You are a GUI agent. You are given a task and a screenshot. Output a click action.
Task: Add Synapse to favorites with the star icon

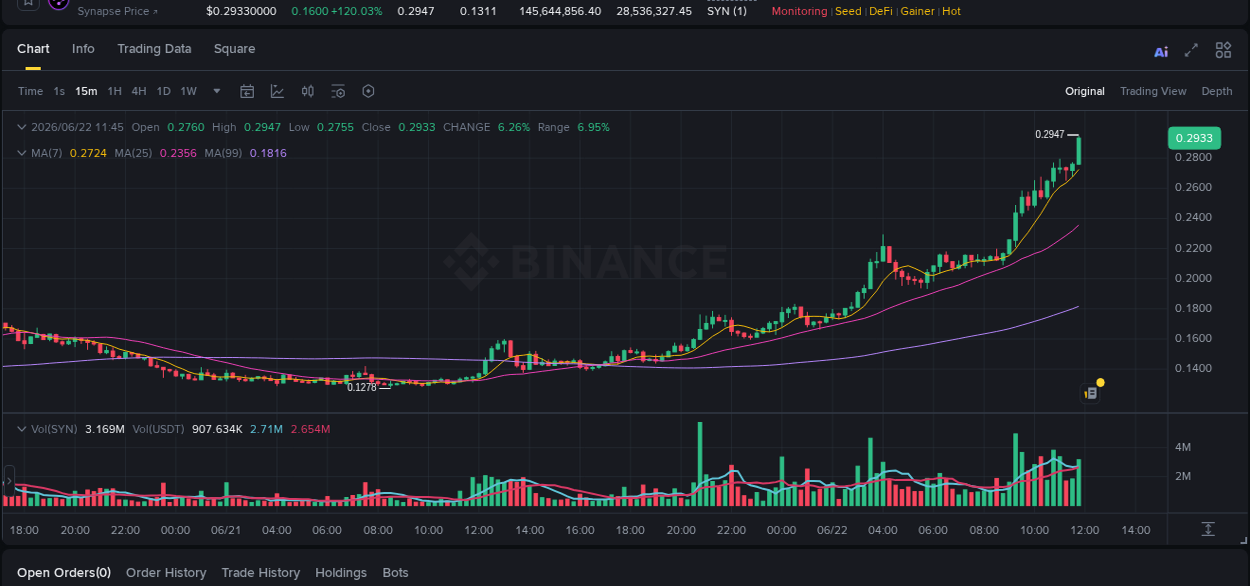28,3
